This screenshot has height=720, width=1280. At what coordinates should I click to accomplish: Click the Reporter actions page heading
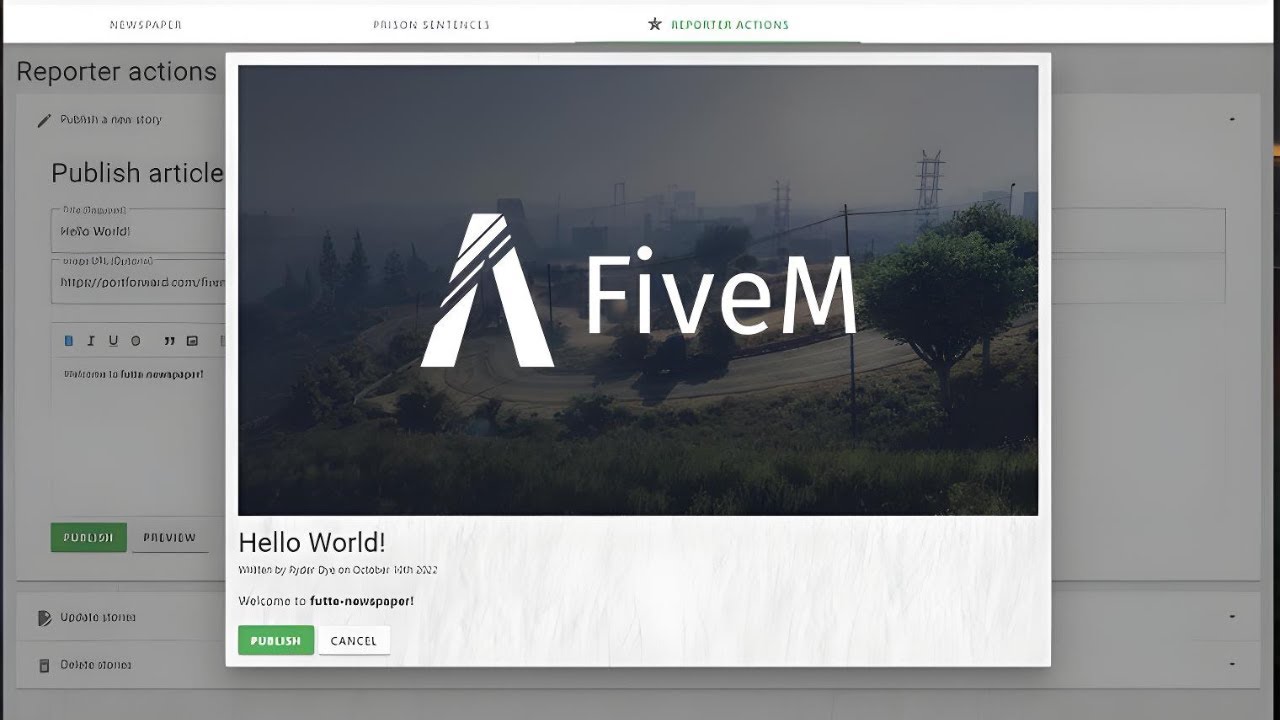[x=117, y=72]
